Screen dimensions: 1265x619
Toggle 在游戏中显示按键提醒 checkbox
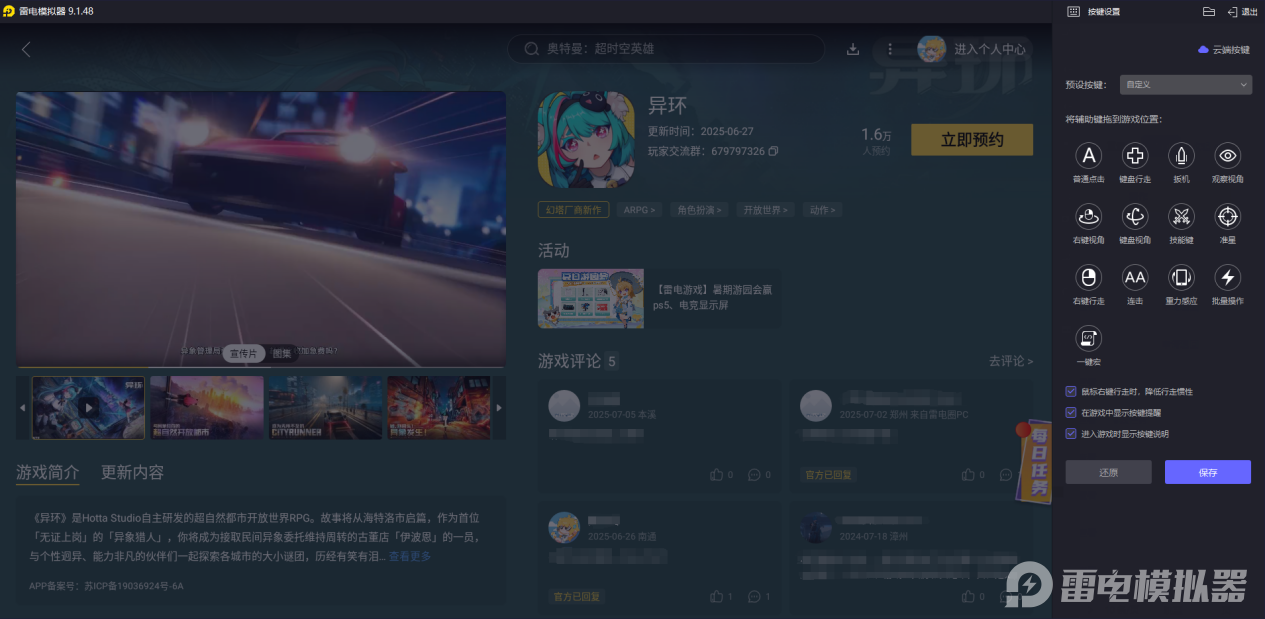click(x=1071, y=411)
